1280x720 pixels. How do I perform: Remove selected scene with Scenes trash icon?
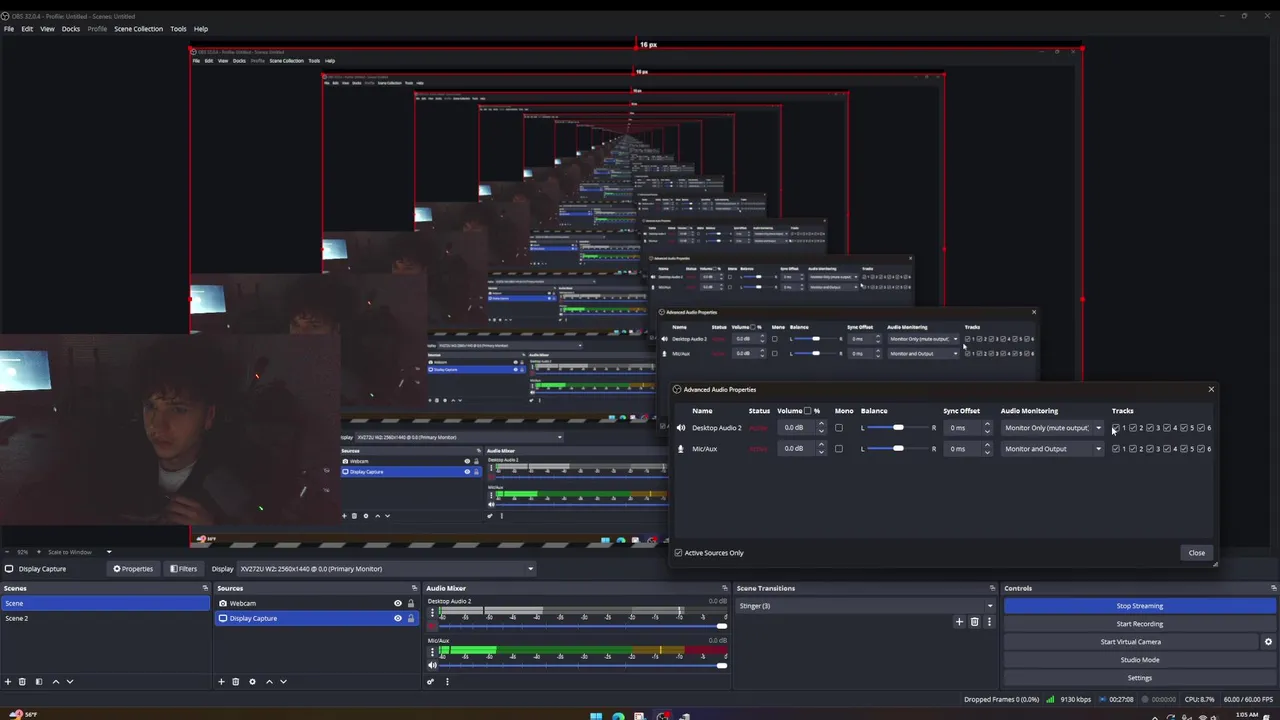[22, 681]
